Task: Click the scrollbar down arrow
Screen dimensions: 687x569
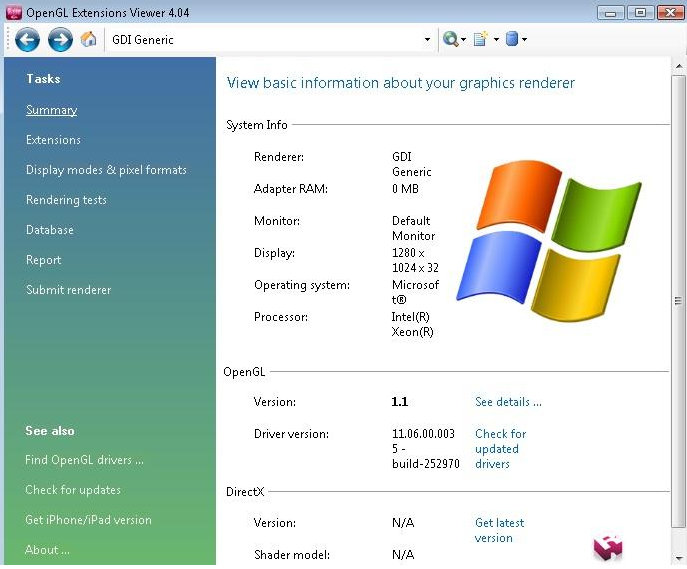Action: click(x=678, y=558)
